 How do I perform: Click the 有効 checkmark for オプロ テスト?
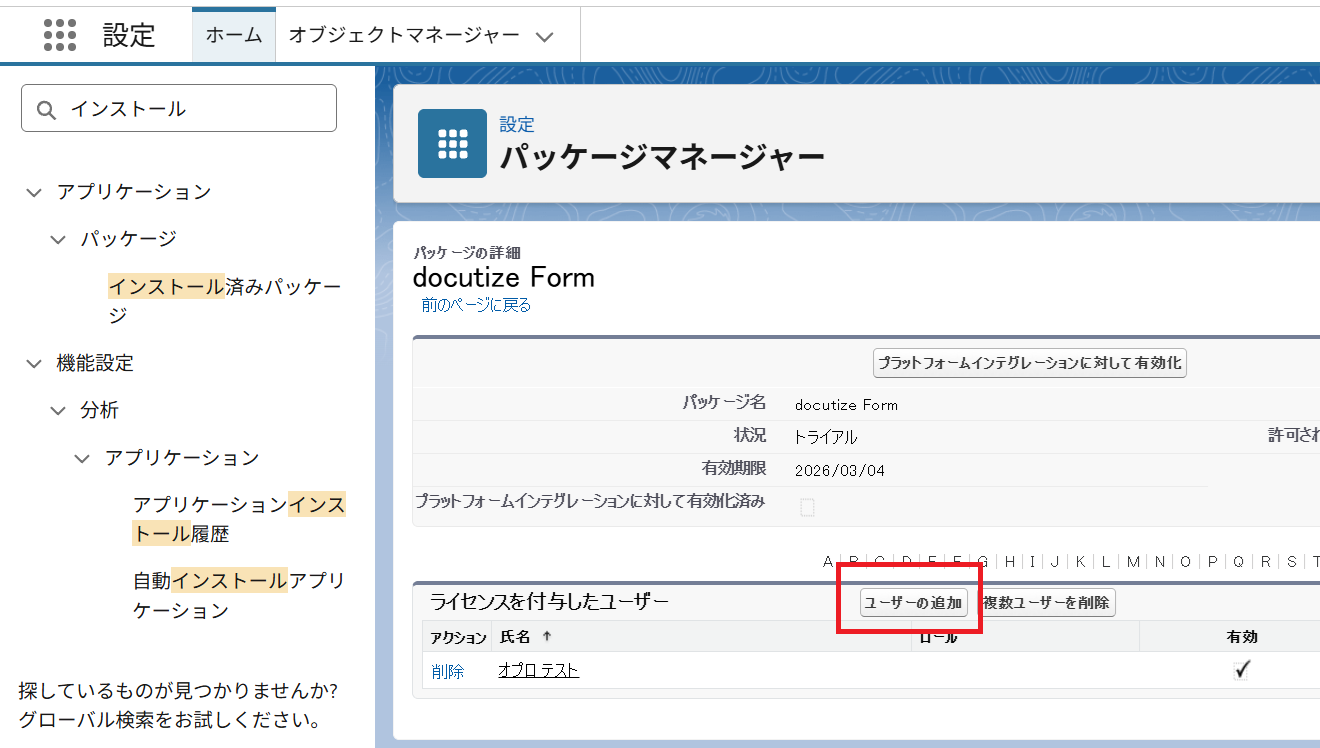coord(1241,670)
